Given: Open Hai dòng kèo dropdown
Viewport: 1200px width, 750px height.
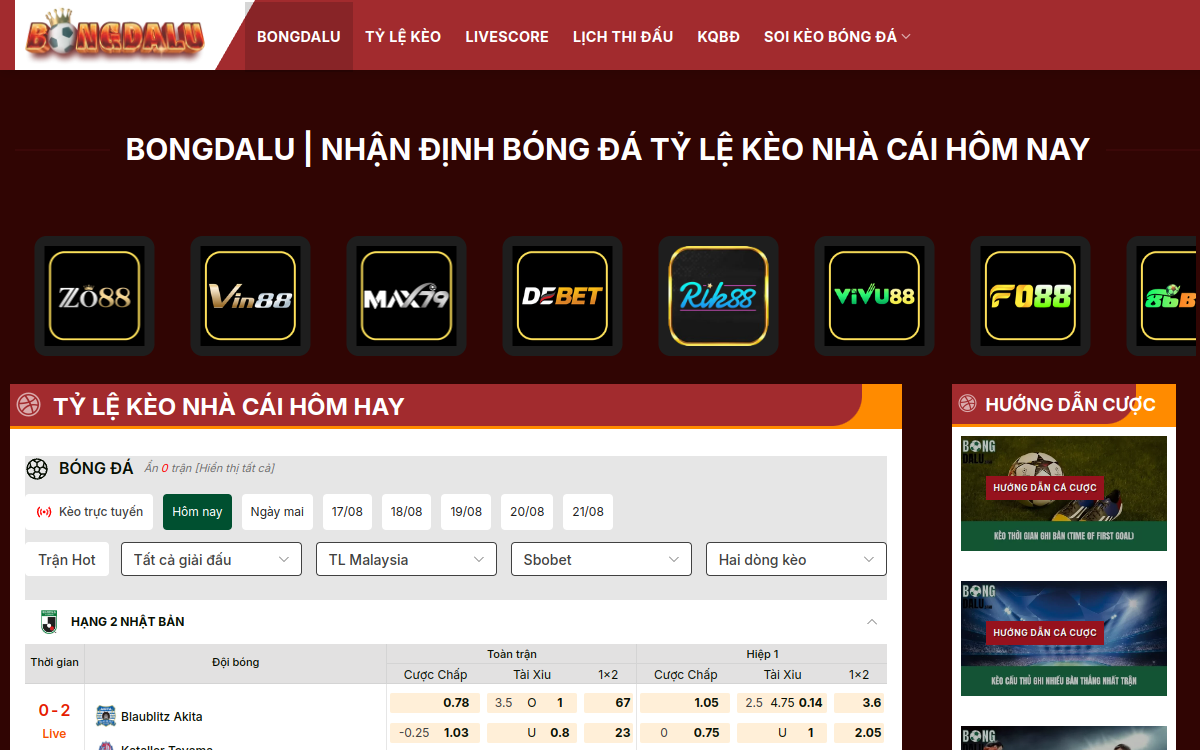Looking at the screenshot, I should (x=796, y=560).
